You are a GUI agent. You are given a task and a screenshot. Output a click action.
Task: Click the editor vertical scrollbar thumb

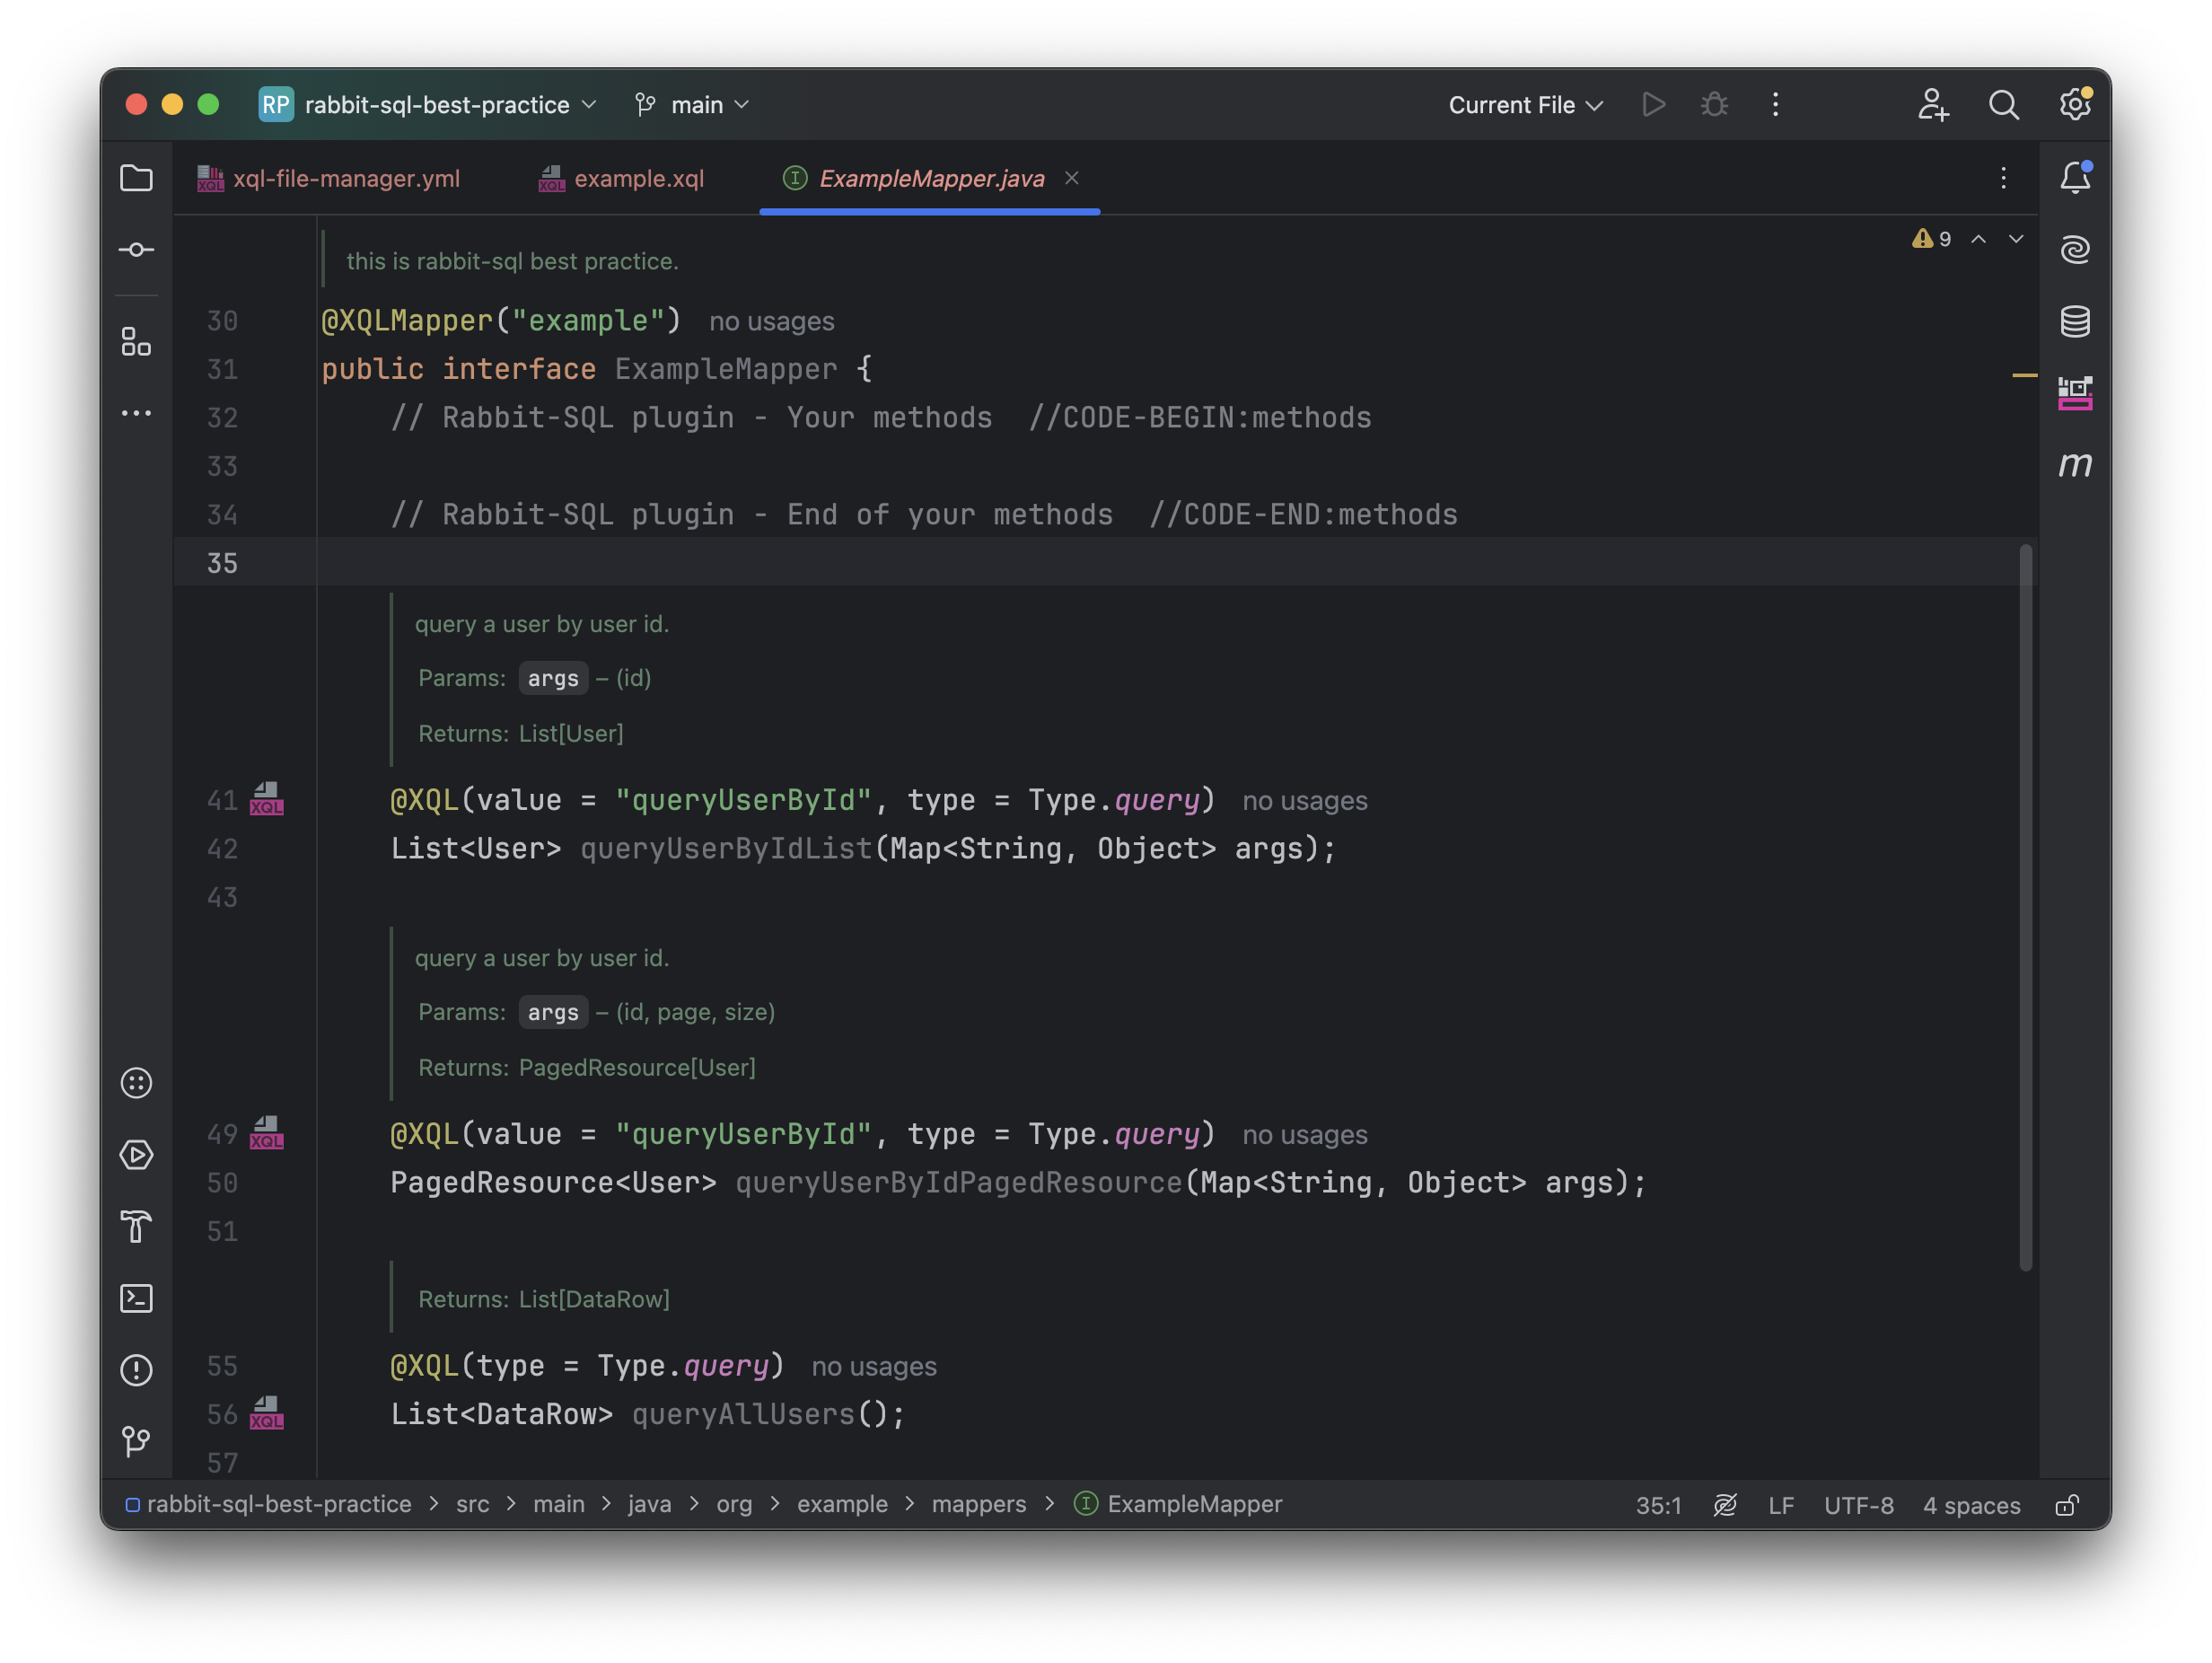(2025, 907)
